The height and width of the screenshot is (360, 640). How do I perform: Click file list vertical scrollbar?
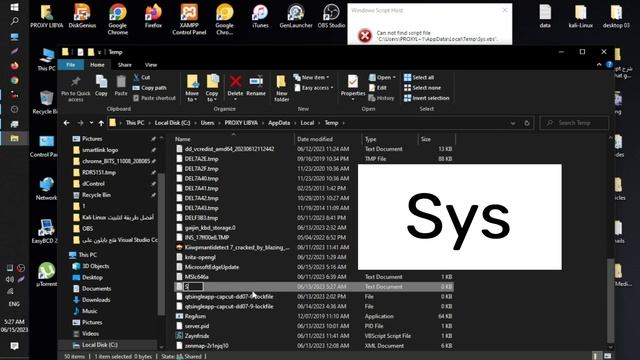[611, 300]
